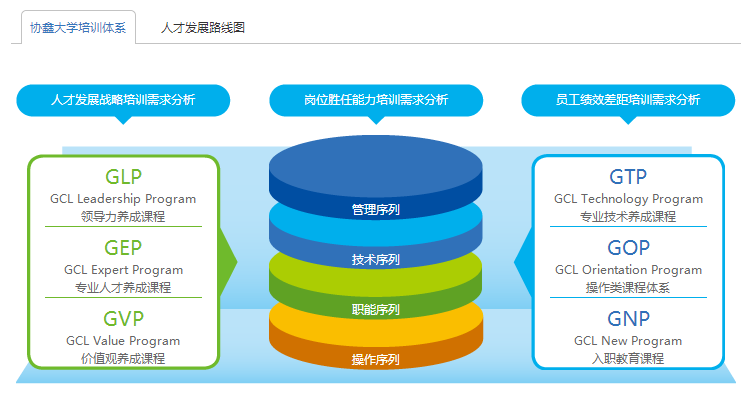This screenshot has height=401, width=755.
Task: Click the 操作类课程体系 label
Action: (628, 288)
